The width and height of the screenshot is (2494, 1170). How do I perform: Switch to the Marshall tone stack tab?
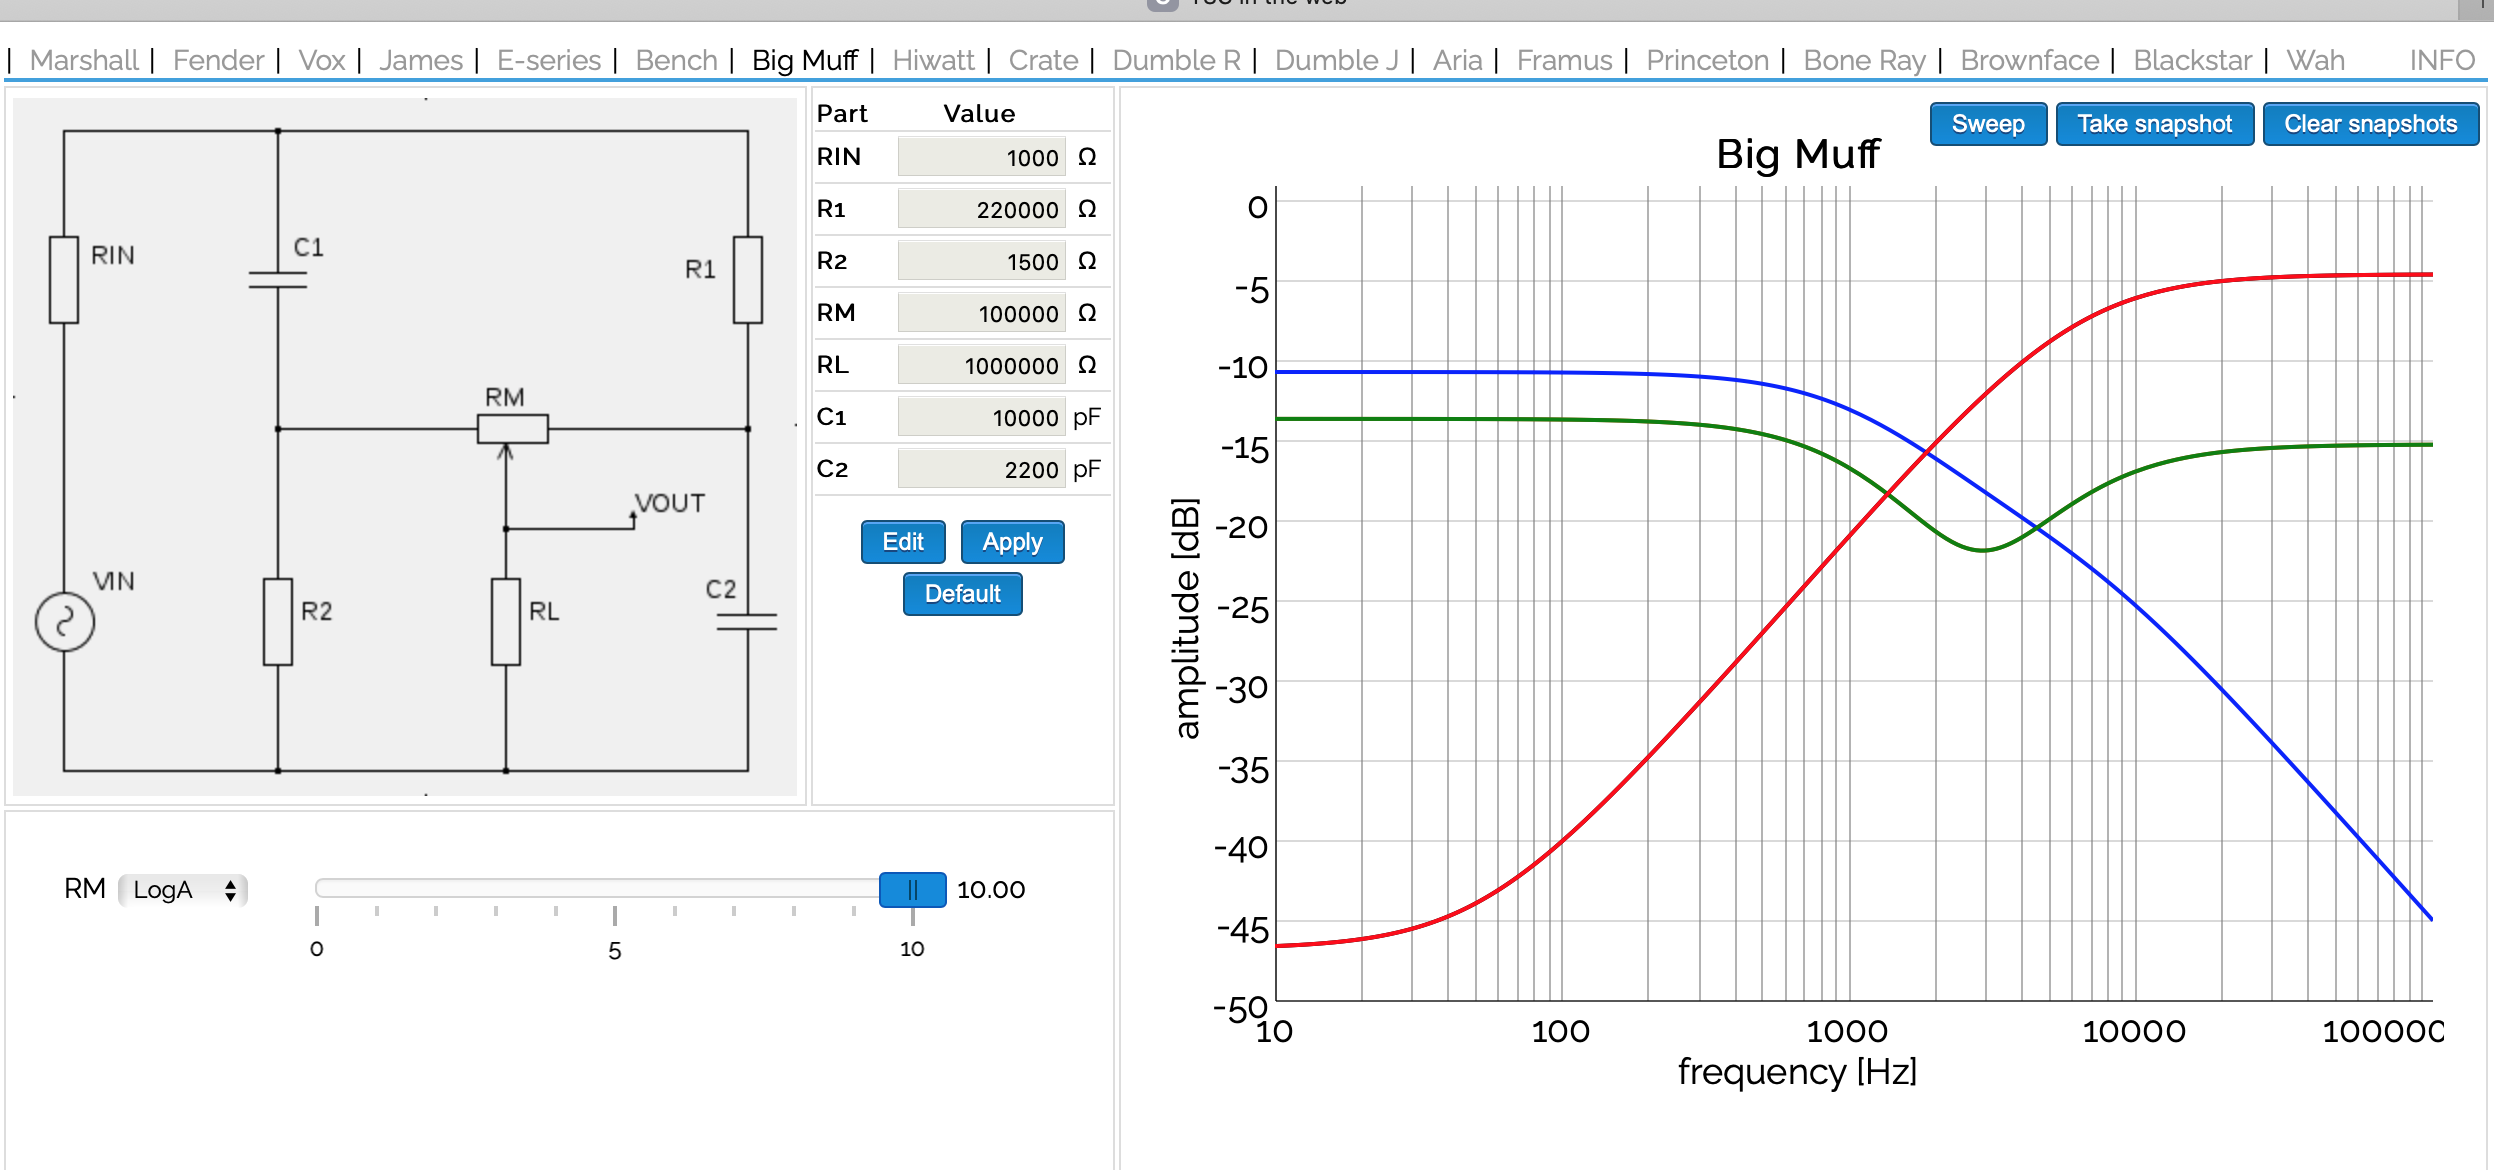point(84,60)
